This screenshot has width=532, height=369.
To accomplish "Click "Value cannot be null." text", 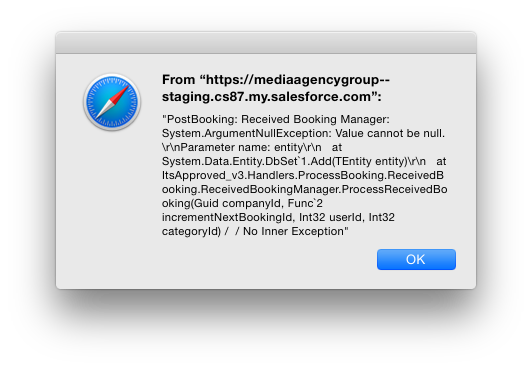I will [x=390, y=133].
